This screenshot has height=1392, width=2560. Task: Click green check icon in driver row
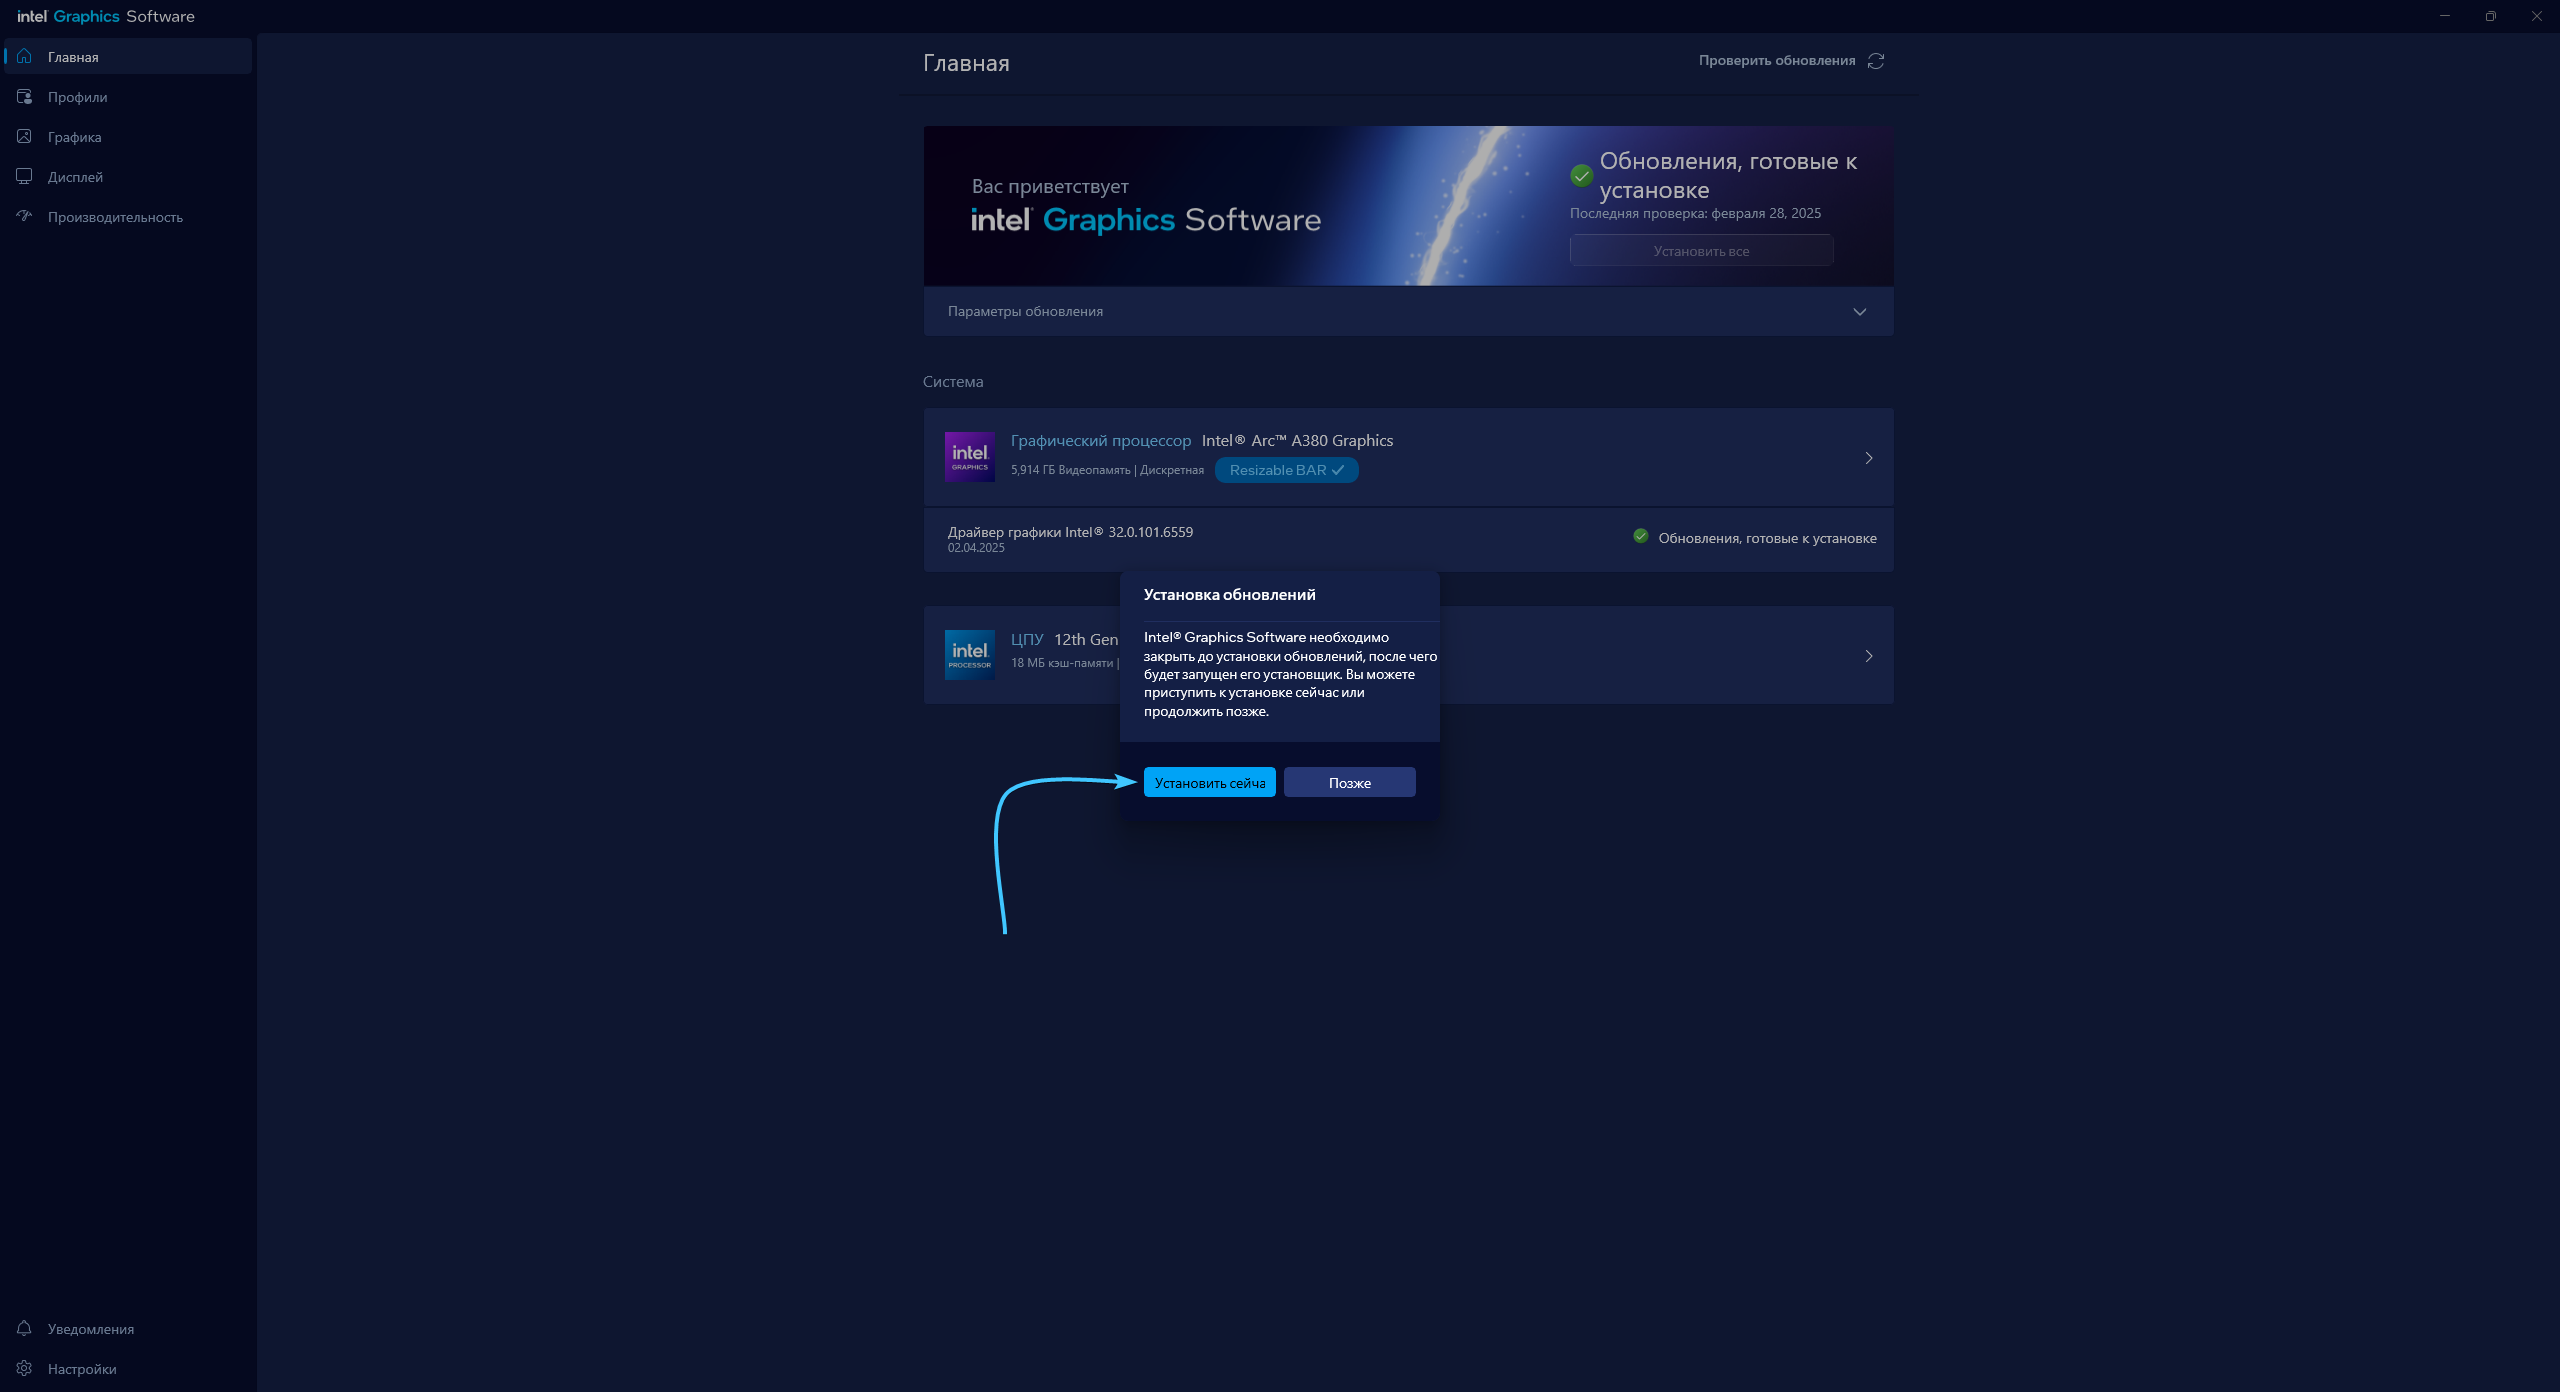[x=1641, y=536]
